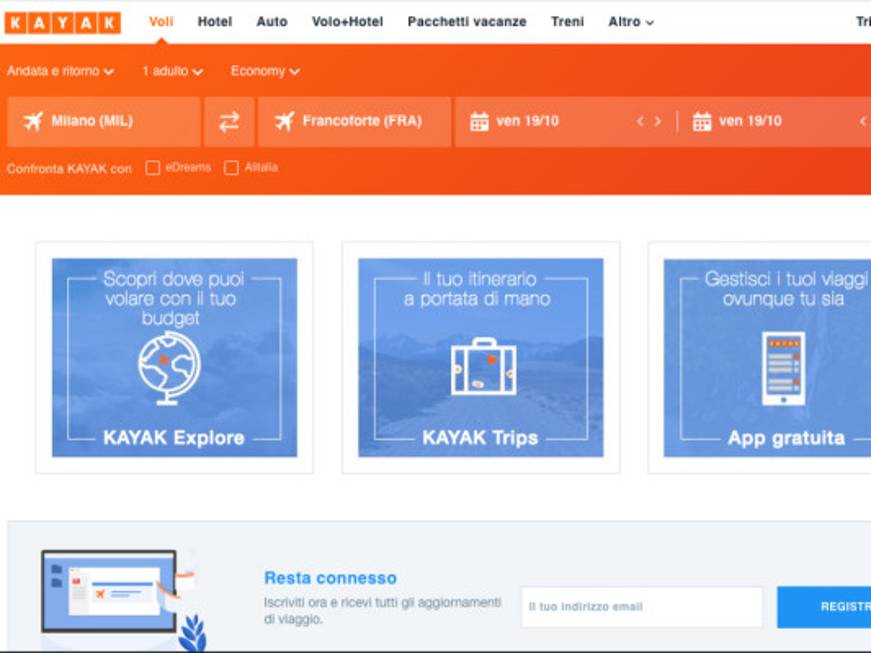Select the Volo+Hotel tab
The height and width of the screenshot is (653, 871).
tap(348, 22)
